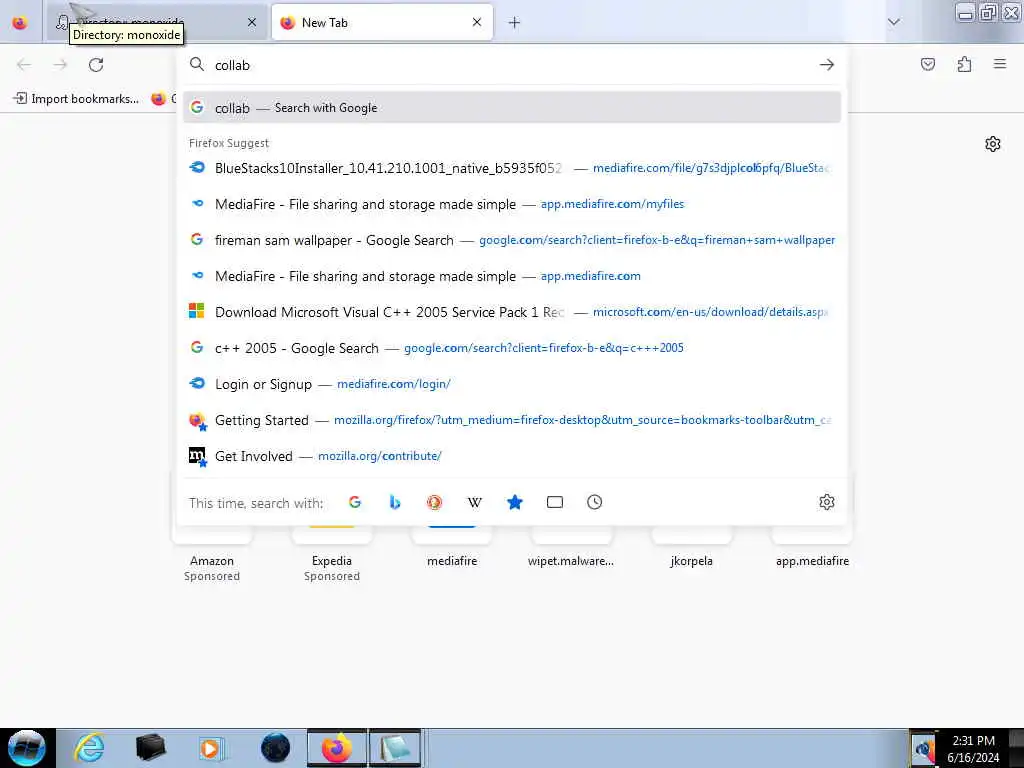Open the Windows Start menu

coord(26,748)
